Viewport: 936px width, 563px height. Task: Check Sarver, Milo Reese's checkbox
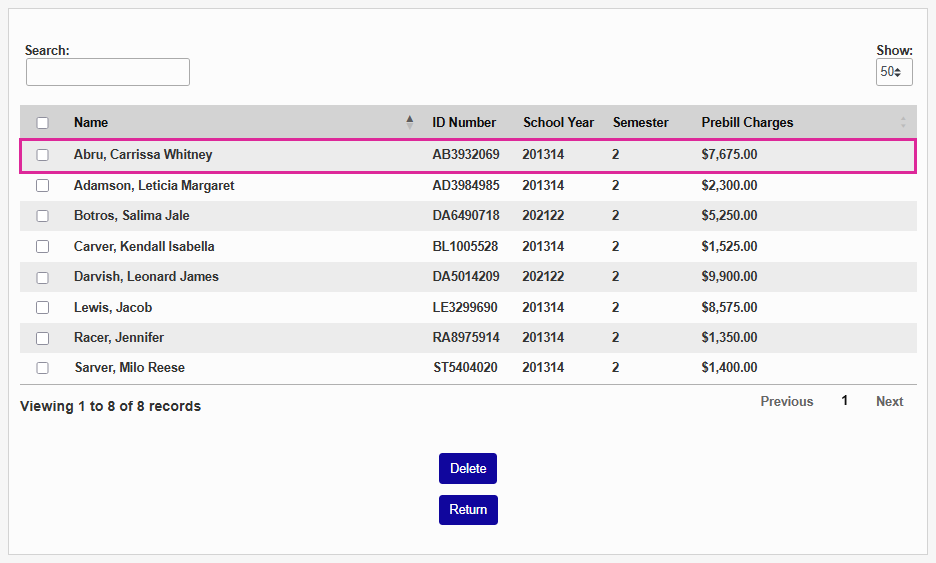[x=42, y=368]
